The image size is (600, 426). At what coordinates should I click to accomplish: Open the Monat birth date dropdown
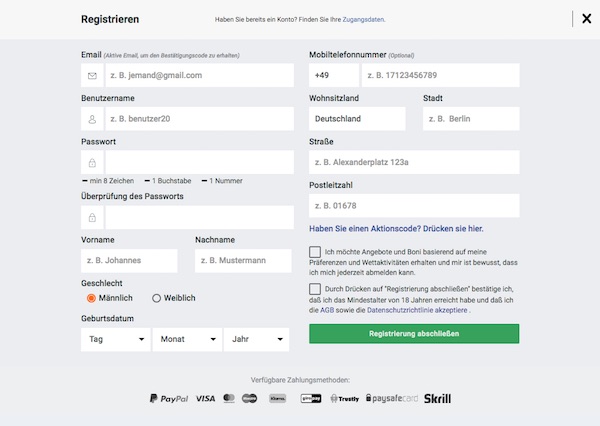[187, 339]
